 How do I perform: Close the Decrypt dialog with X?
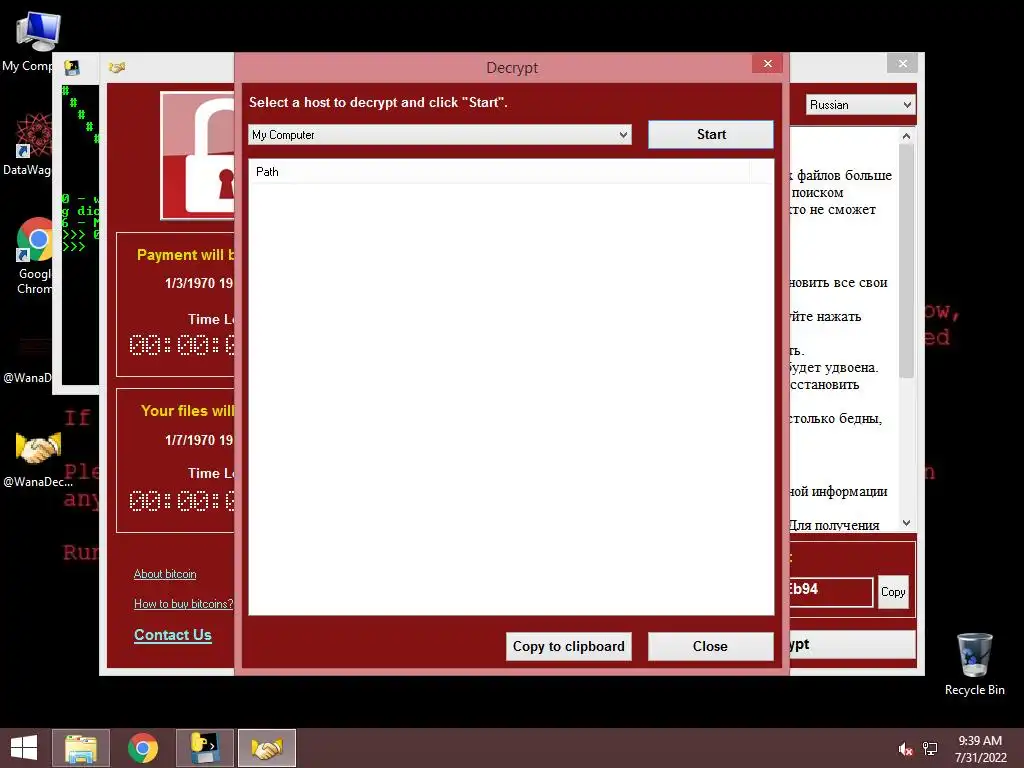pyautogui.click(x=767, y=63)
